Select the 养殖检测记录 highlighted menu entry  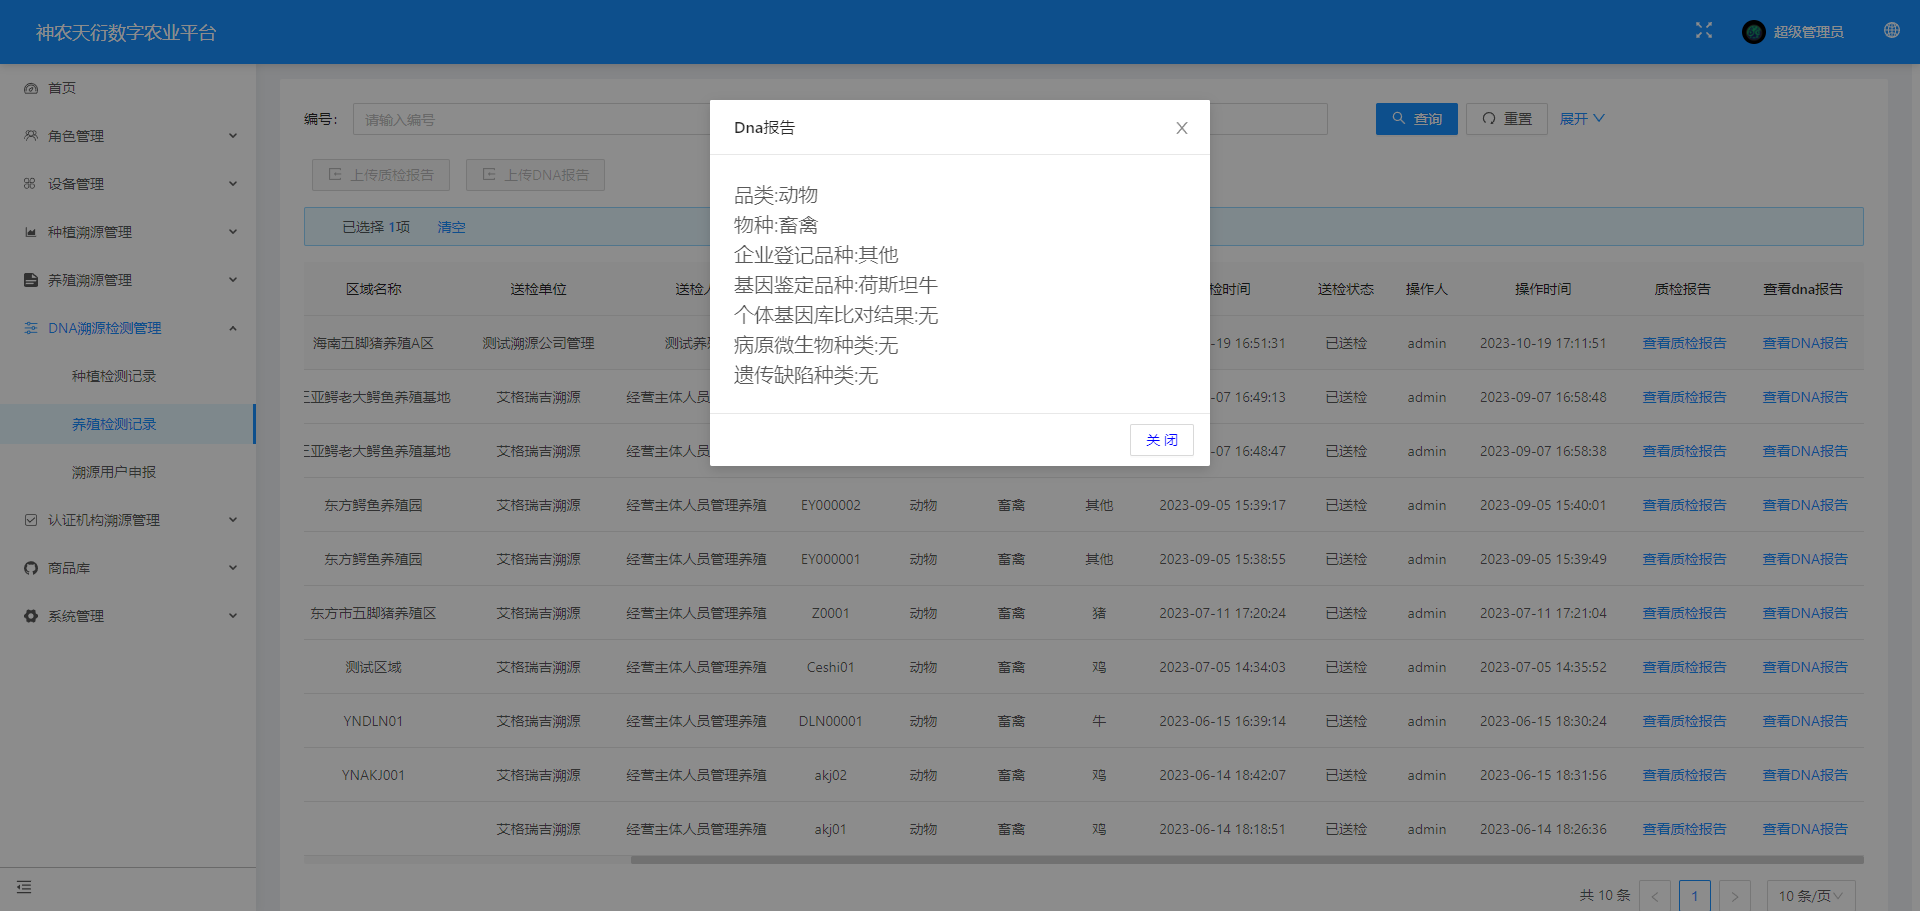click(x=114, y=423)
